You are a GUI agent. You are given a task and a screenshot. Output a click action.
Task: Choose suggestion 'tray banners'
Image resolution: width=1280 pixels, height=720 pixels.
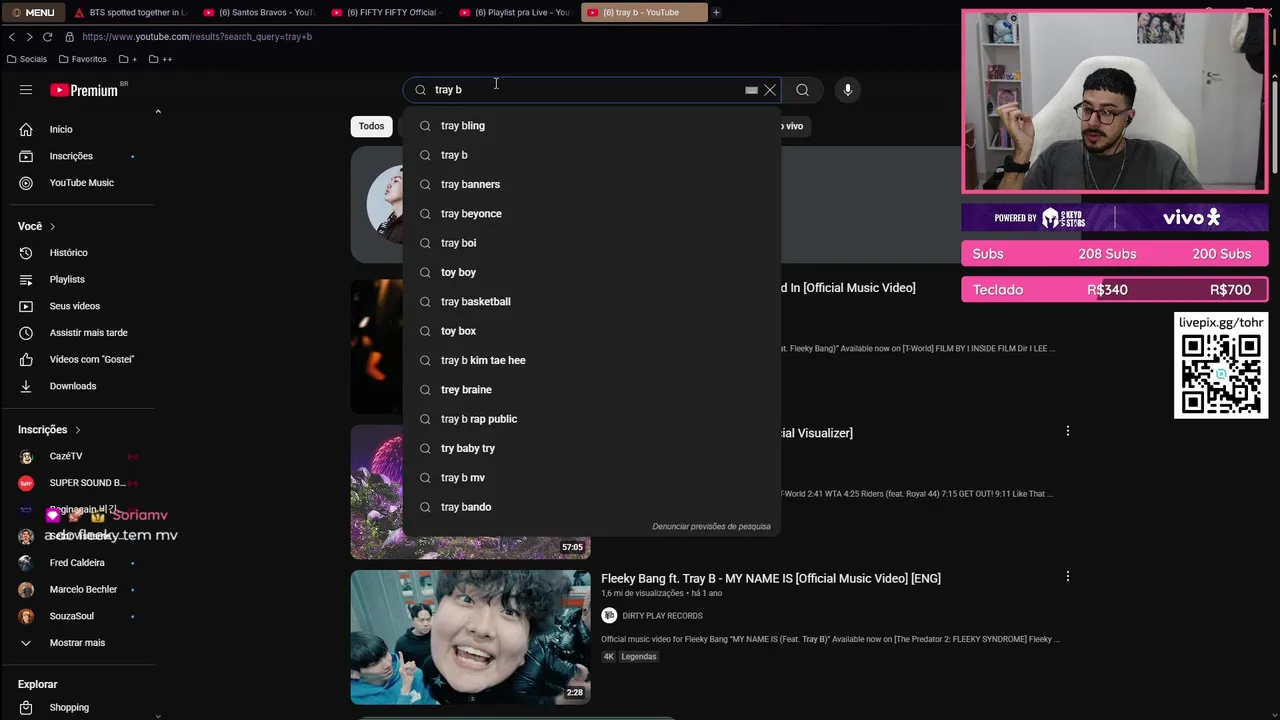click(x=592, y=184)
